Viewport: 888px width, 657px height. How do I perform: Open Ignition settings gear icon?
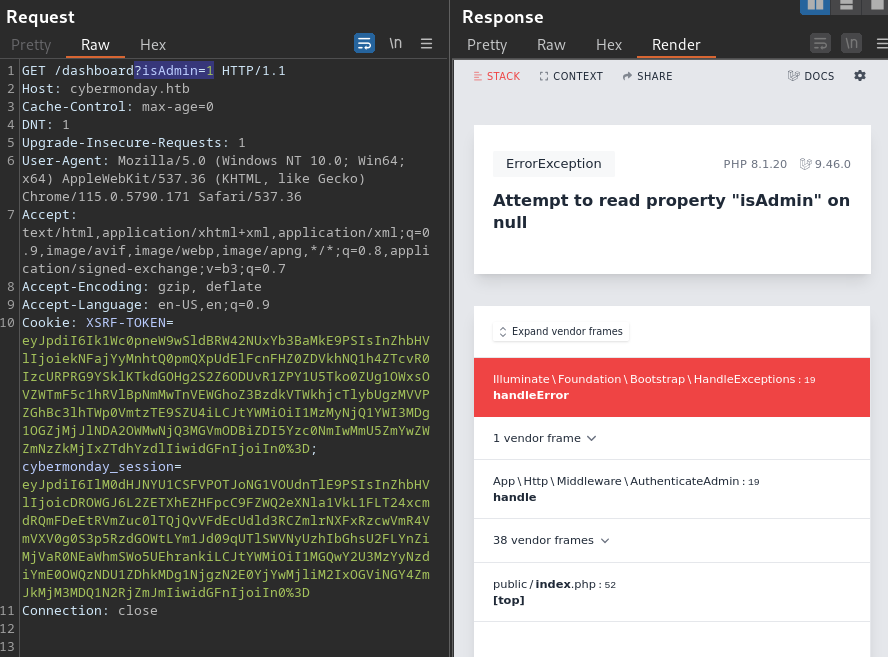pos(860,76)
